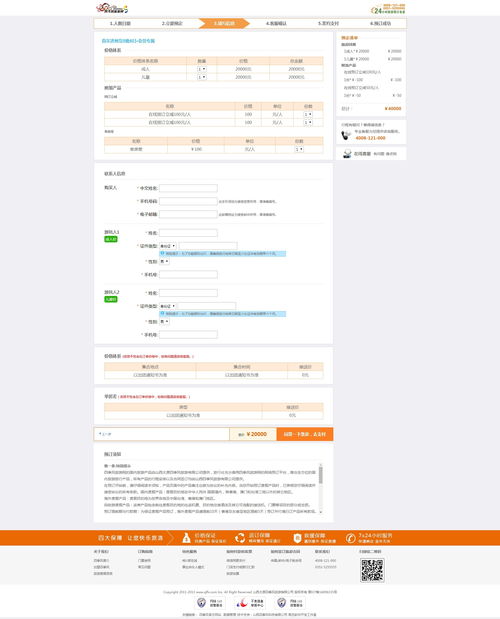The image size is (500, 619).
Task: Go to step 6 in progress bar
Action: pos(380,23)
